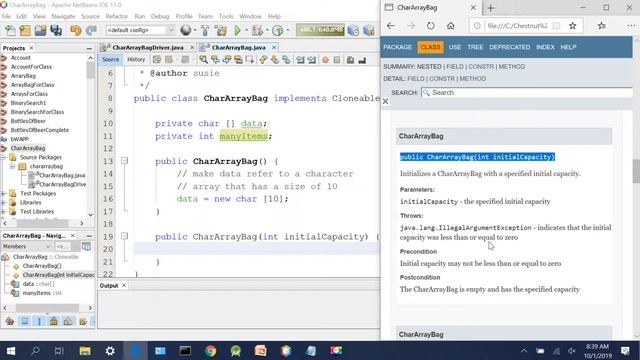Run the project with green play icon
The width and height of the screenshot is (640, 360).
(x=238, y=30)
